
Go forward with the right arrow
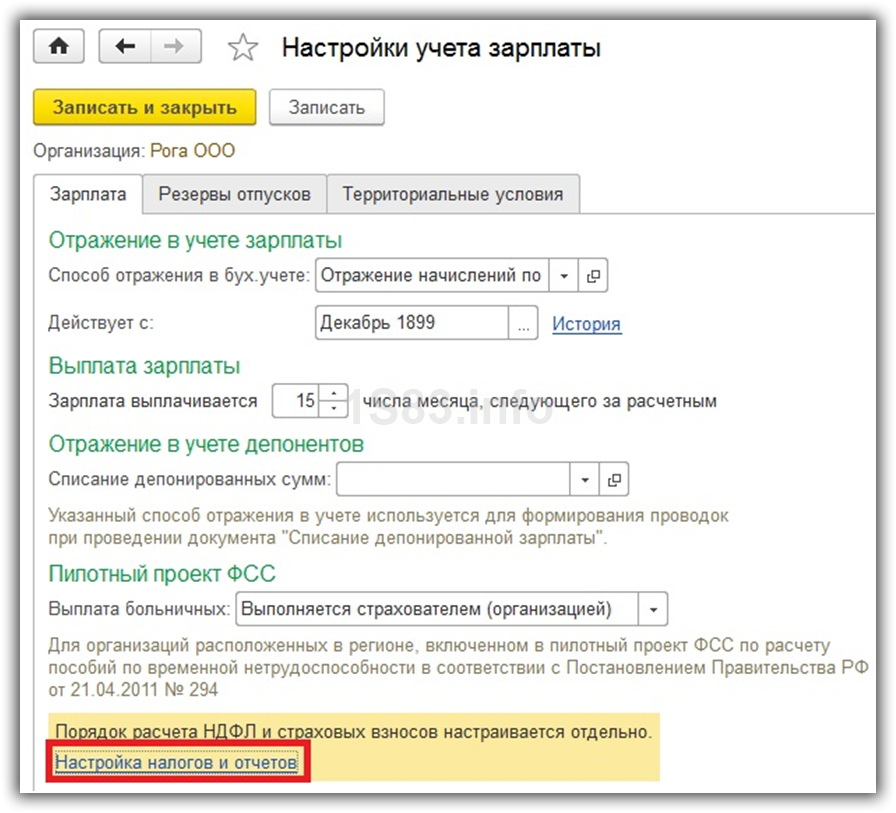175,47
